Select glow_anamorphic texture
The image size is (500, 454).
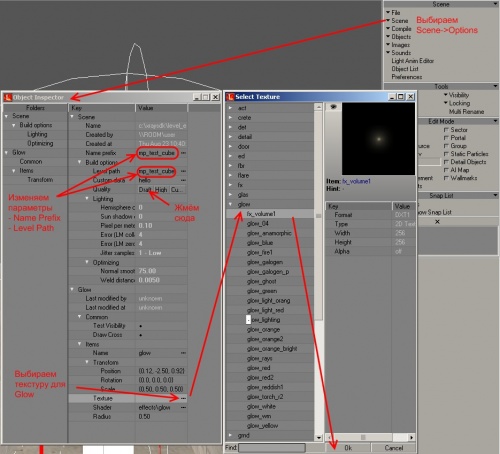pos(269,233)
